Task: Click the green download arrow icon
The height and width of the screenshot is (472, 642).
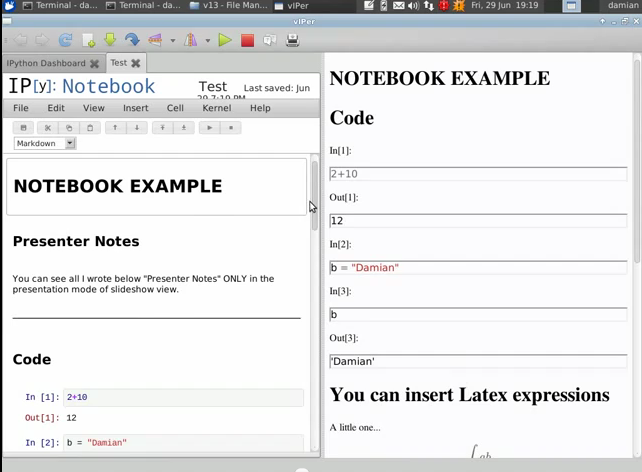Action: [110, 41]
